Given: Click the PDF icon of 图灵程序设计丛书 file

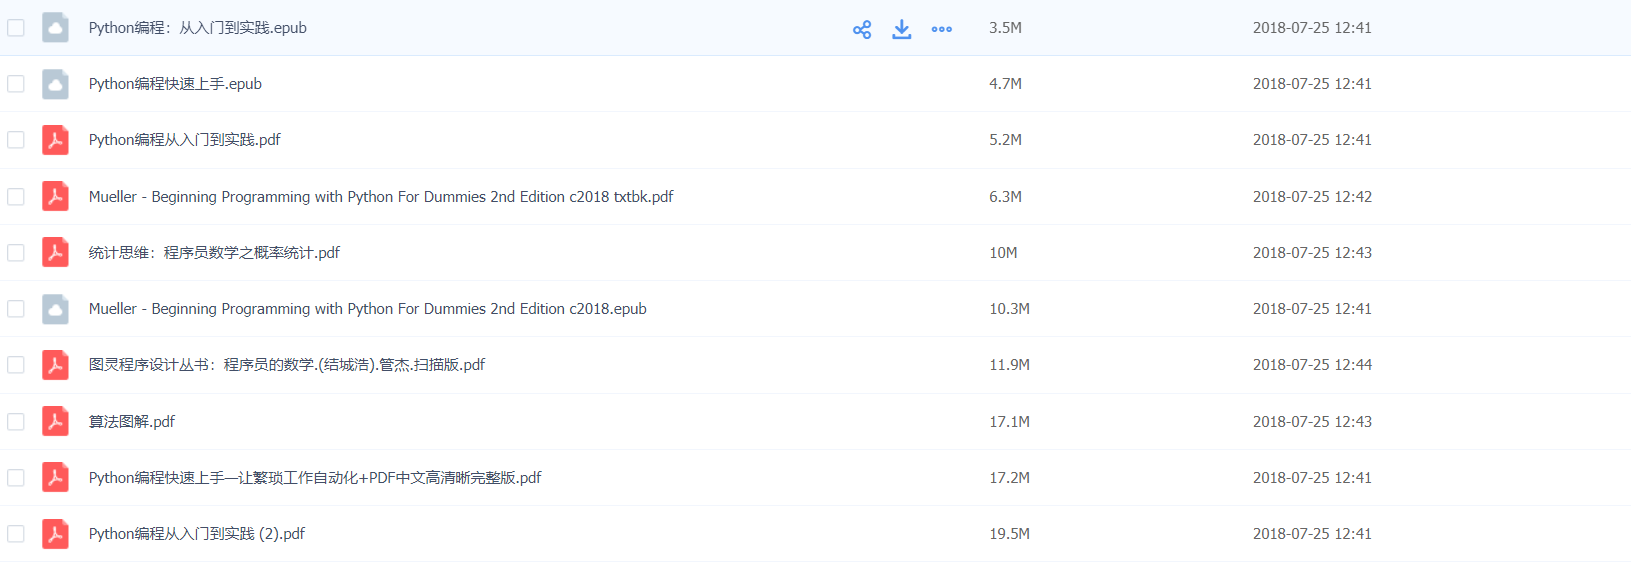Looking at the screenshot, I should click(x=56, y=365).
